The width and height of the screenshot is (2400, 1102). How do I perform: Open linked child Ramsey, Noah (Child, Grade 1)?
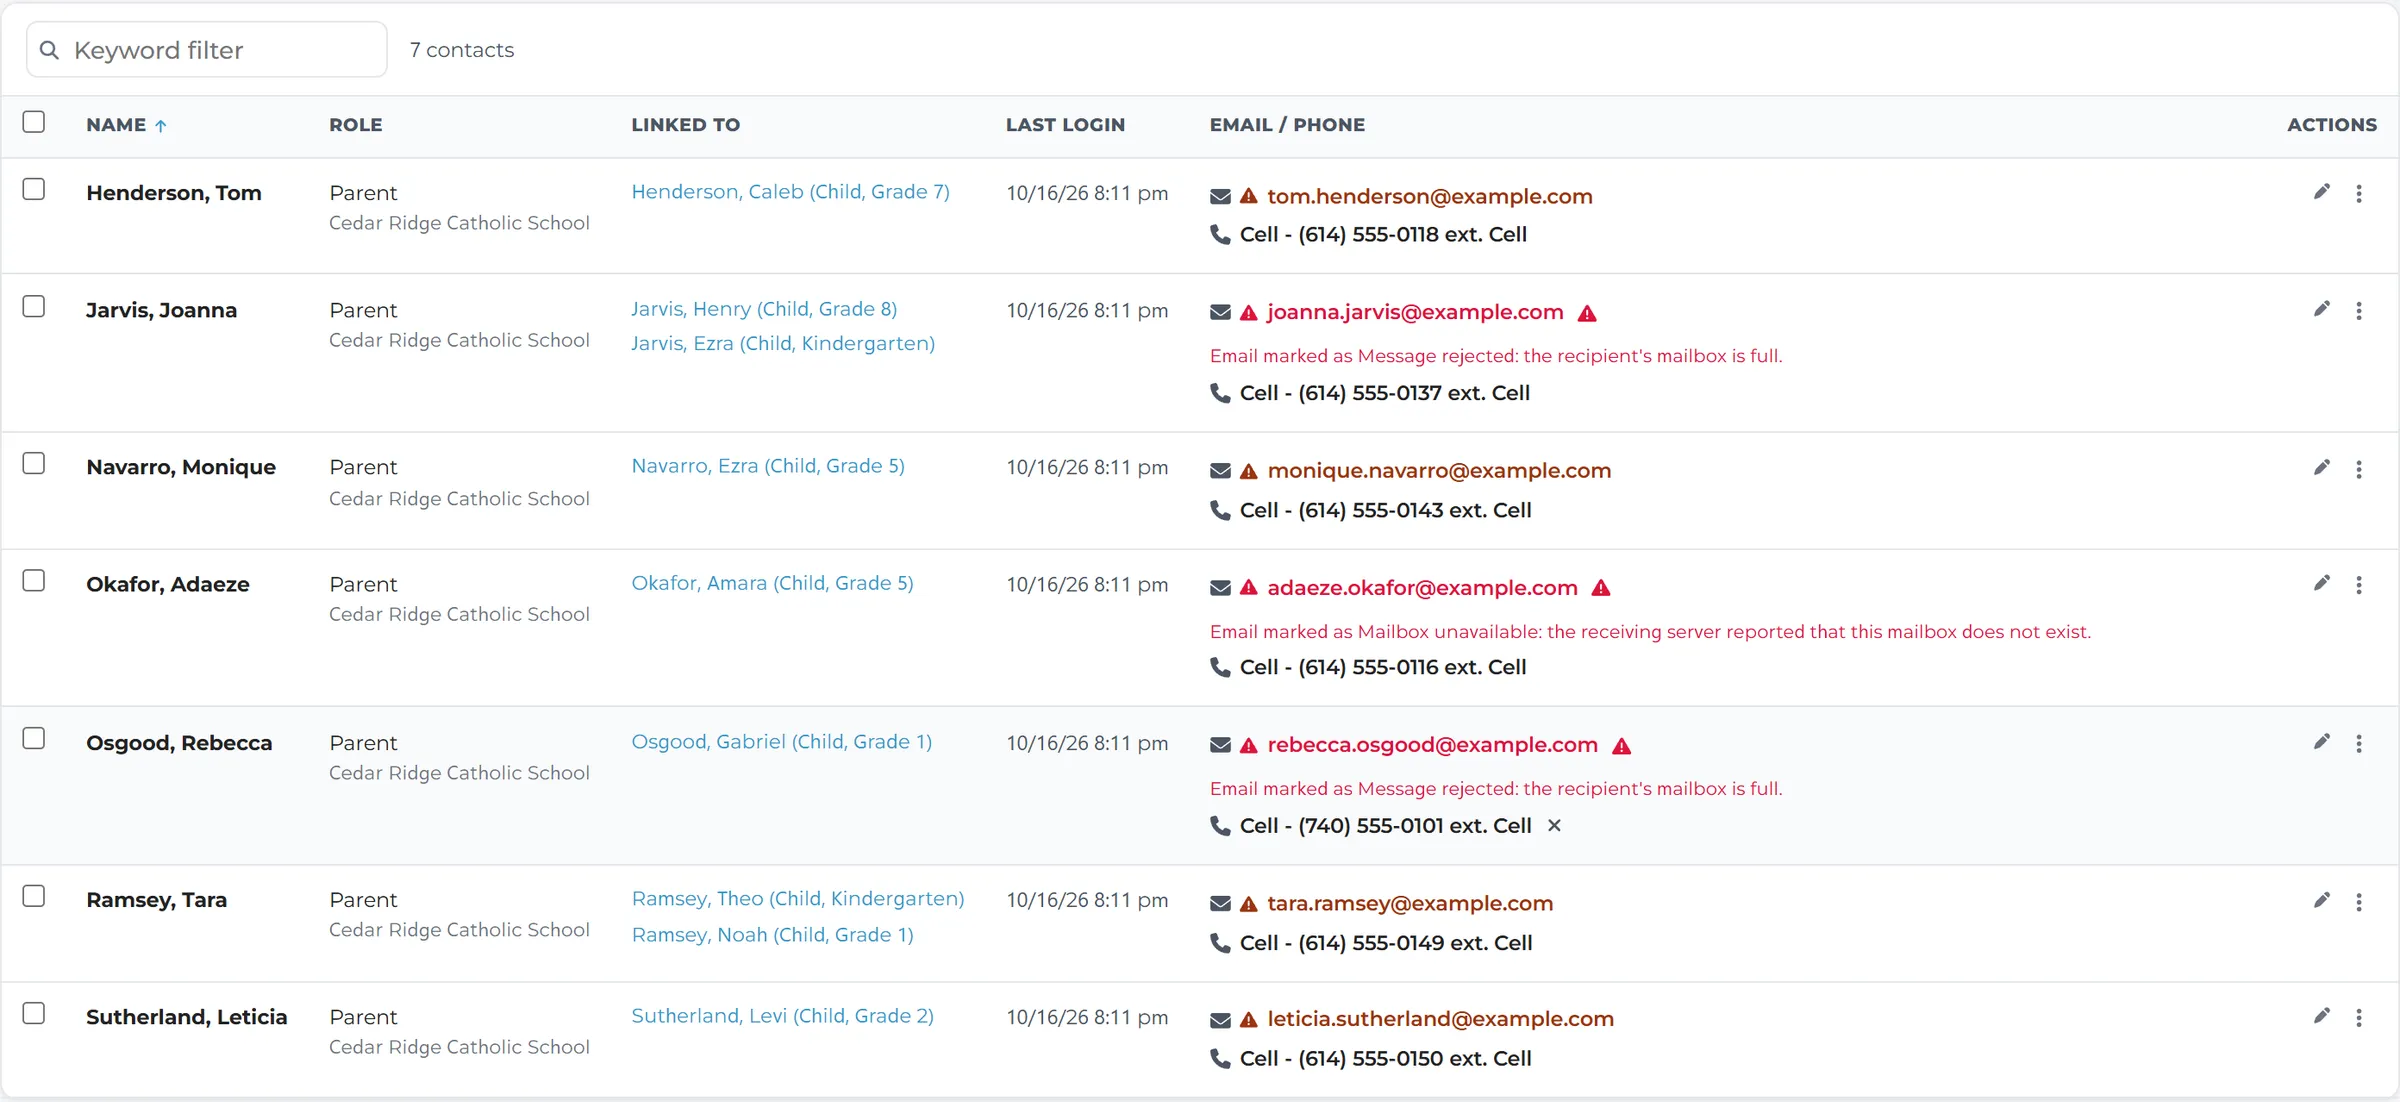point(772,935)
